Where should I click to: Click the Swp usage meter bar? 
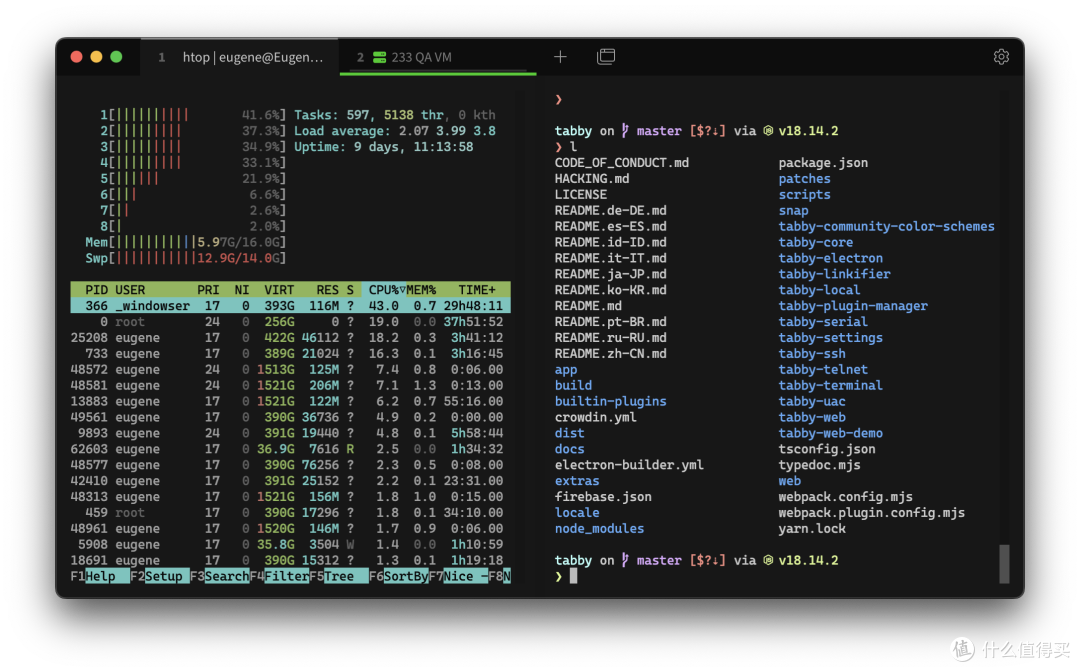click(x=185, y=258)
